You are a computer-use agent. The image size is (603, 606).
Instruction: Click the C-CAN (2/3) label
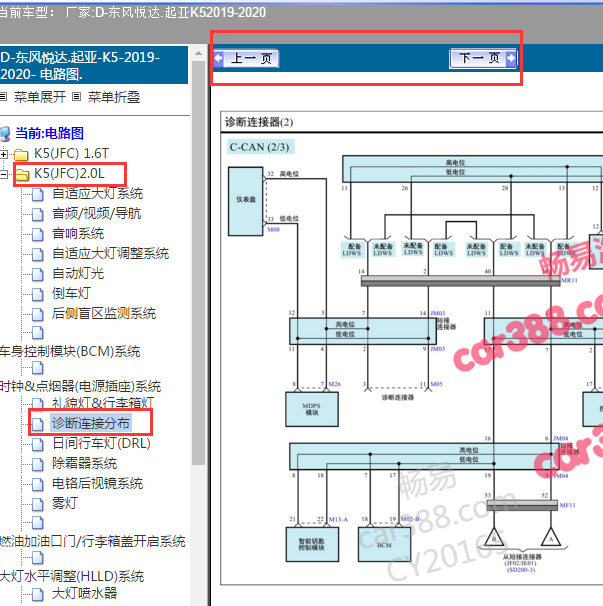pyautogui.click(x=260, y=147)
